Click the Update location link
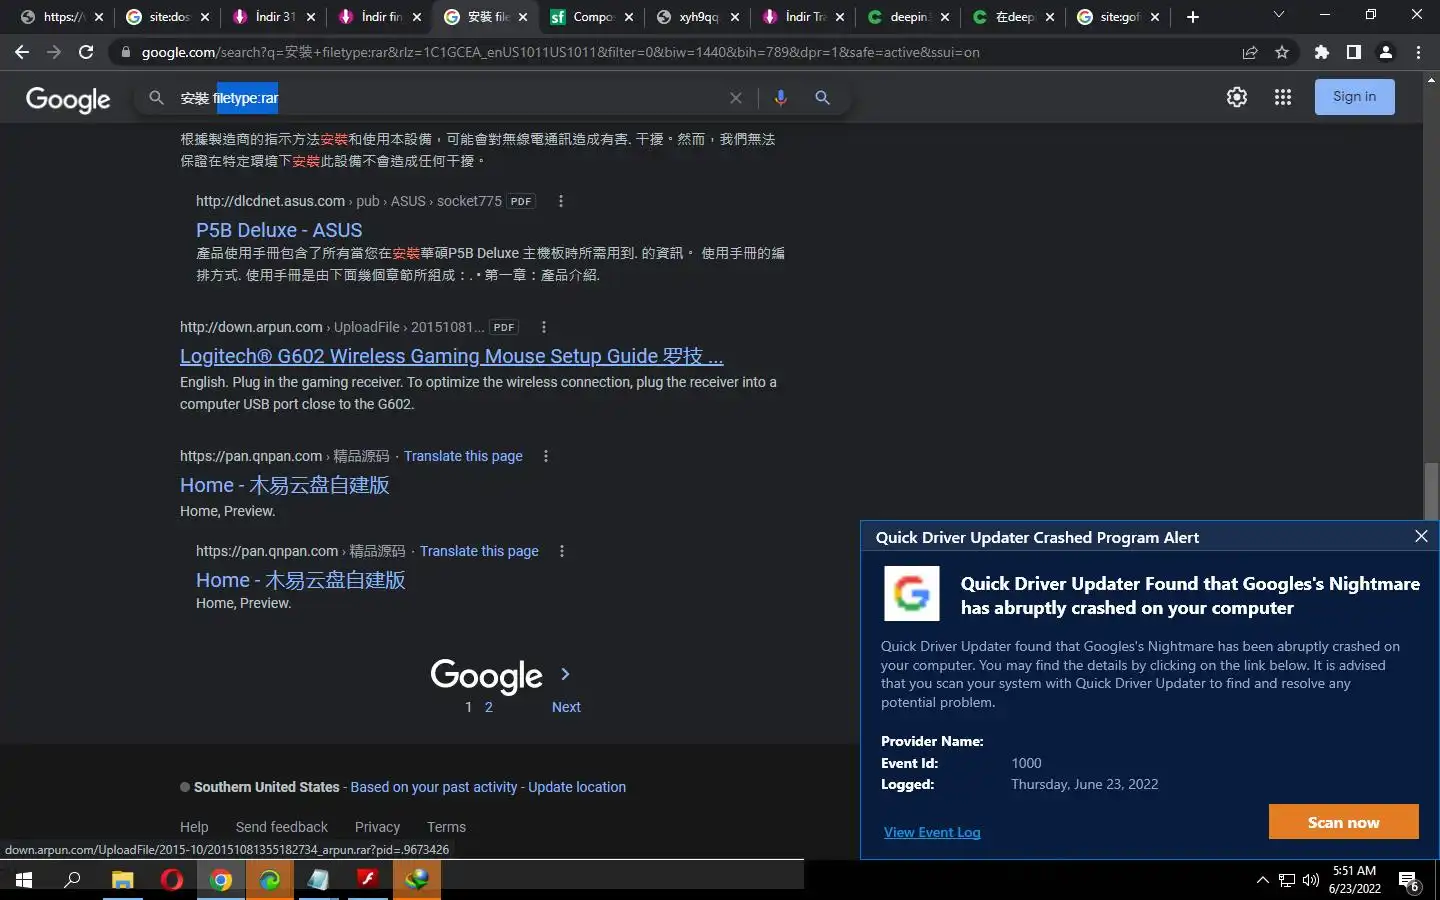Viewport: 1440px width, 900px height. pos(577,787)
